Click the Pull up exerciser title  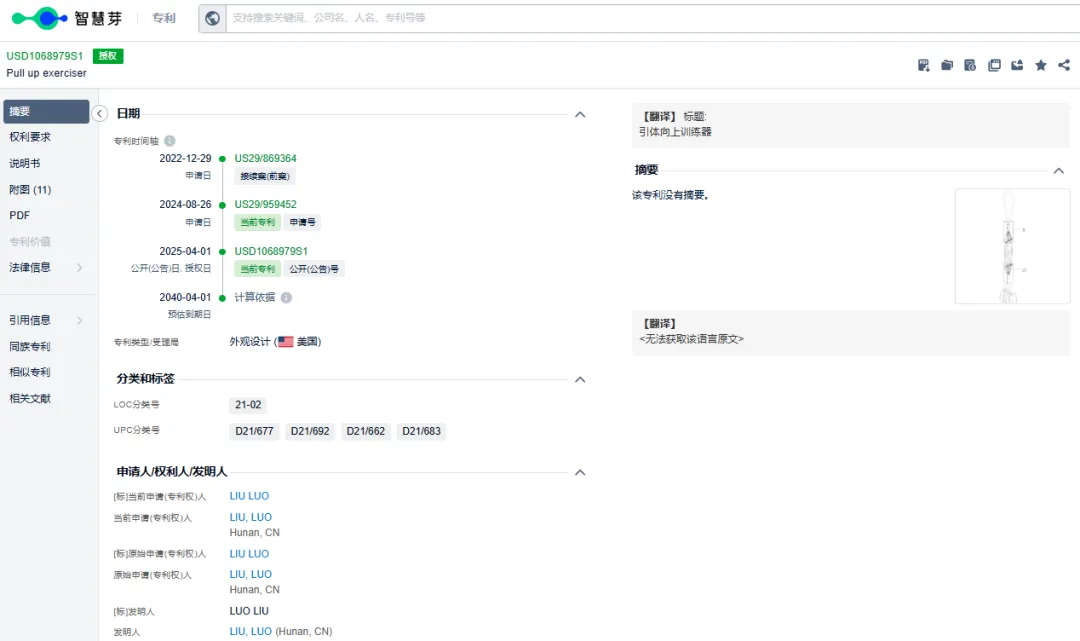click(x=47, y=73)
